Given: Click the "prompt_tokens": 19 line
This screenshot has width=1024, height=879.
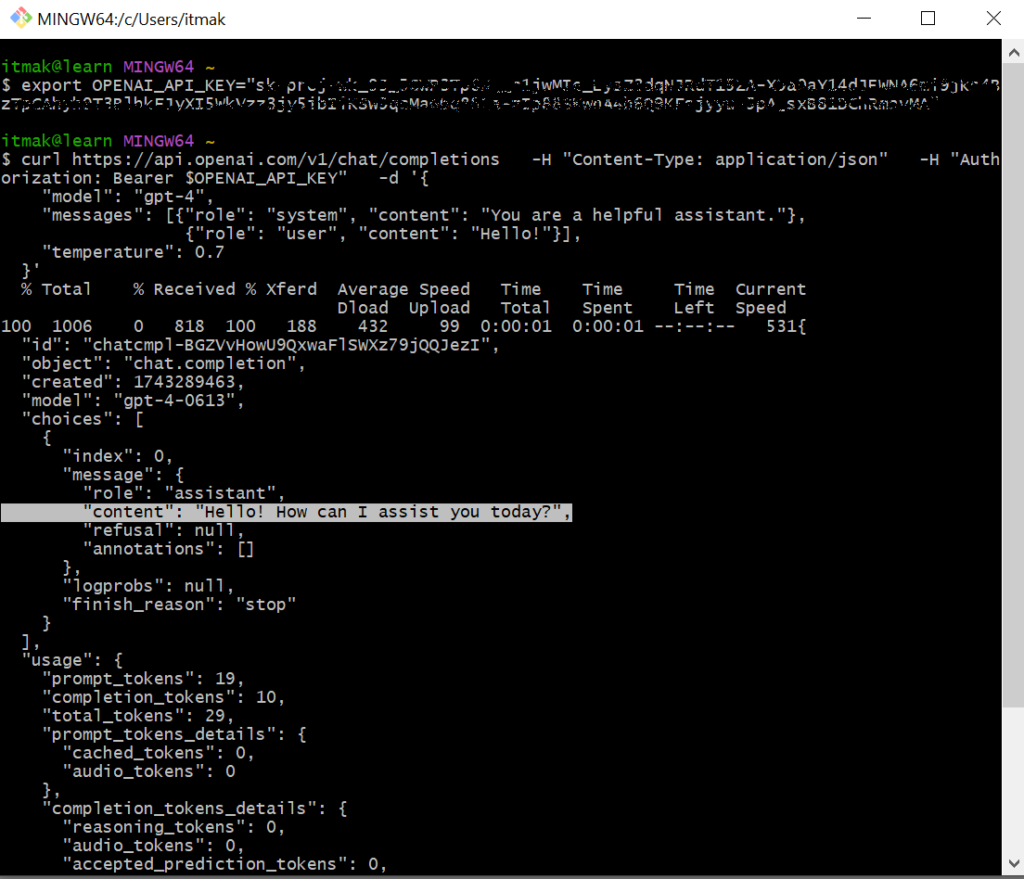Looking at the screenshot, I should (x=143, y=679).
